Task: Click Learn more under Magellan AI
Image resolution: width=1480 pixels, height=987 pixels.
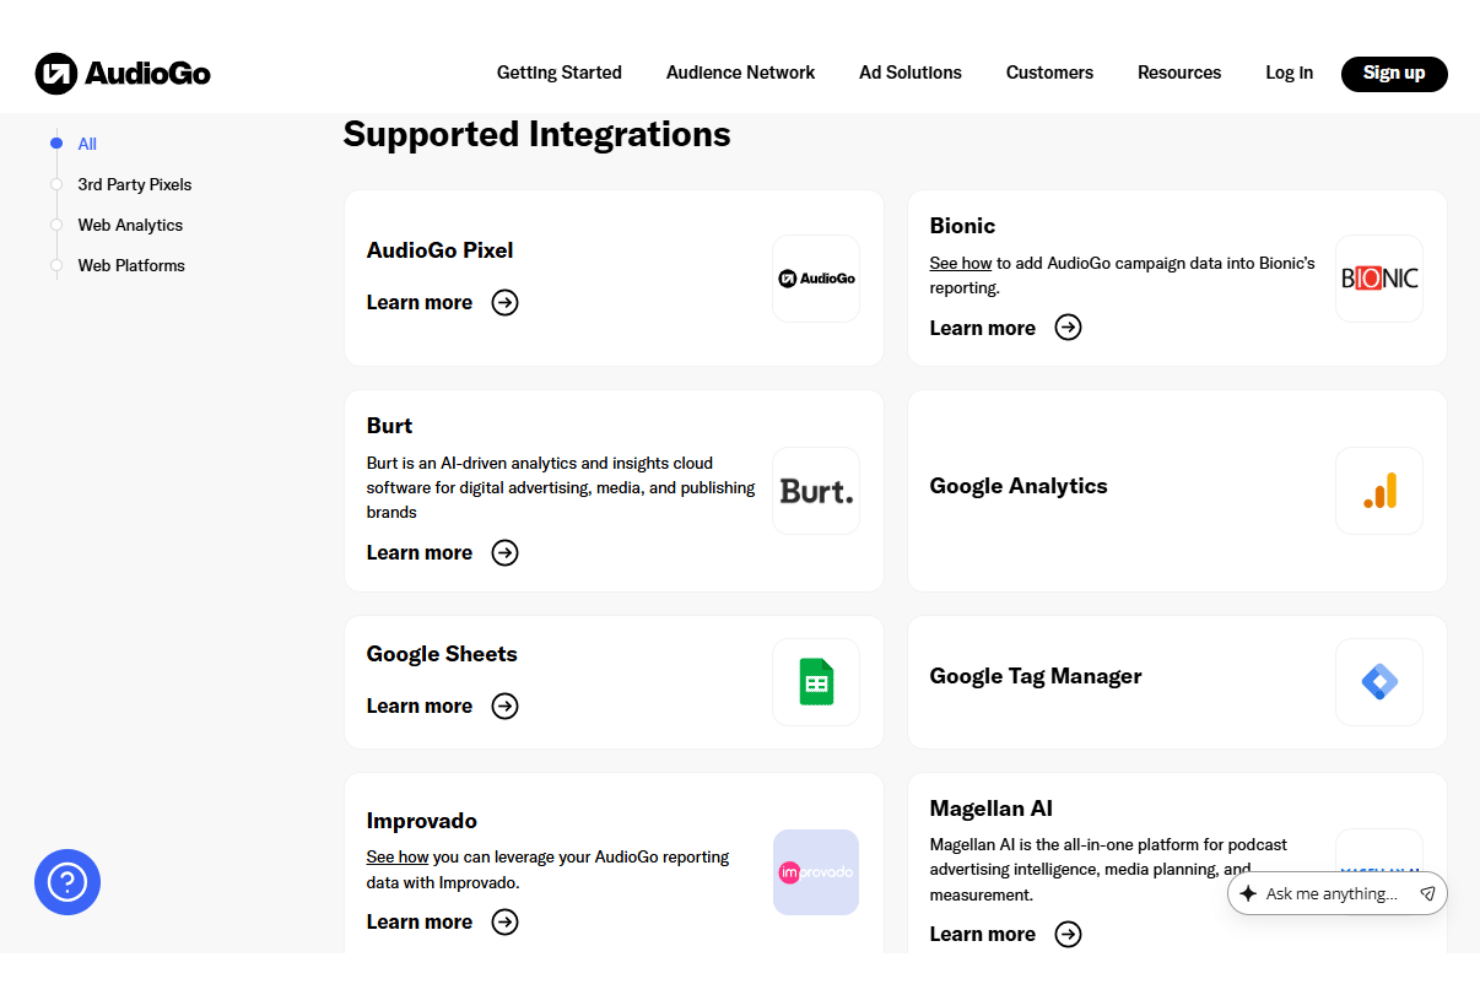Action: click(x=982, y=934)
